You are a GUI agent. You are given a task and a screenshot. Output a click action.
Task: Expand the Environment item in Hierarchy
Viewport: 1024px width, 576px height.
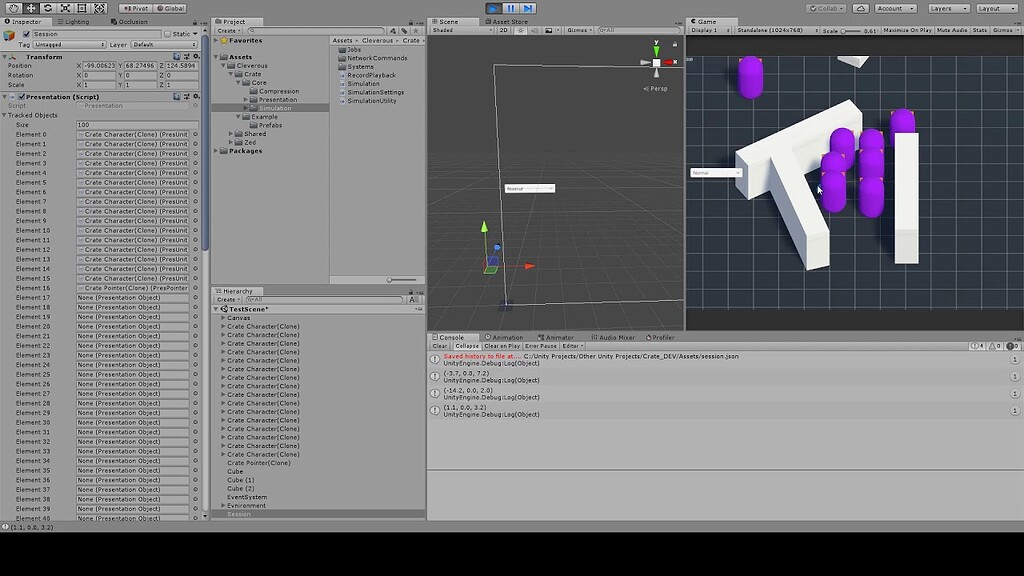click(x=225, y=505)
